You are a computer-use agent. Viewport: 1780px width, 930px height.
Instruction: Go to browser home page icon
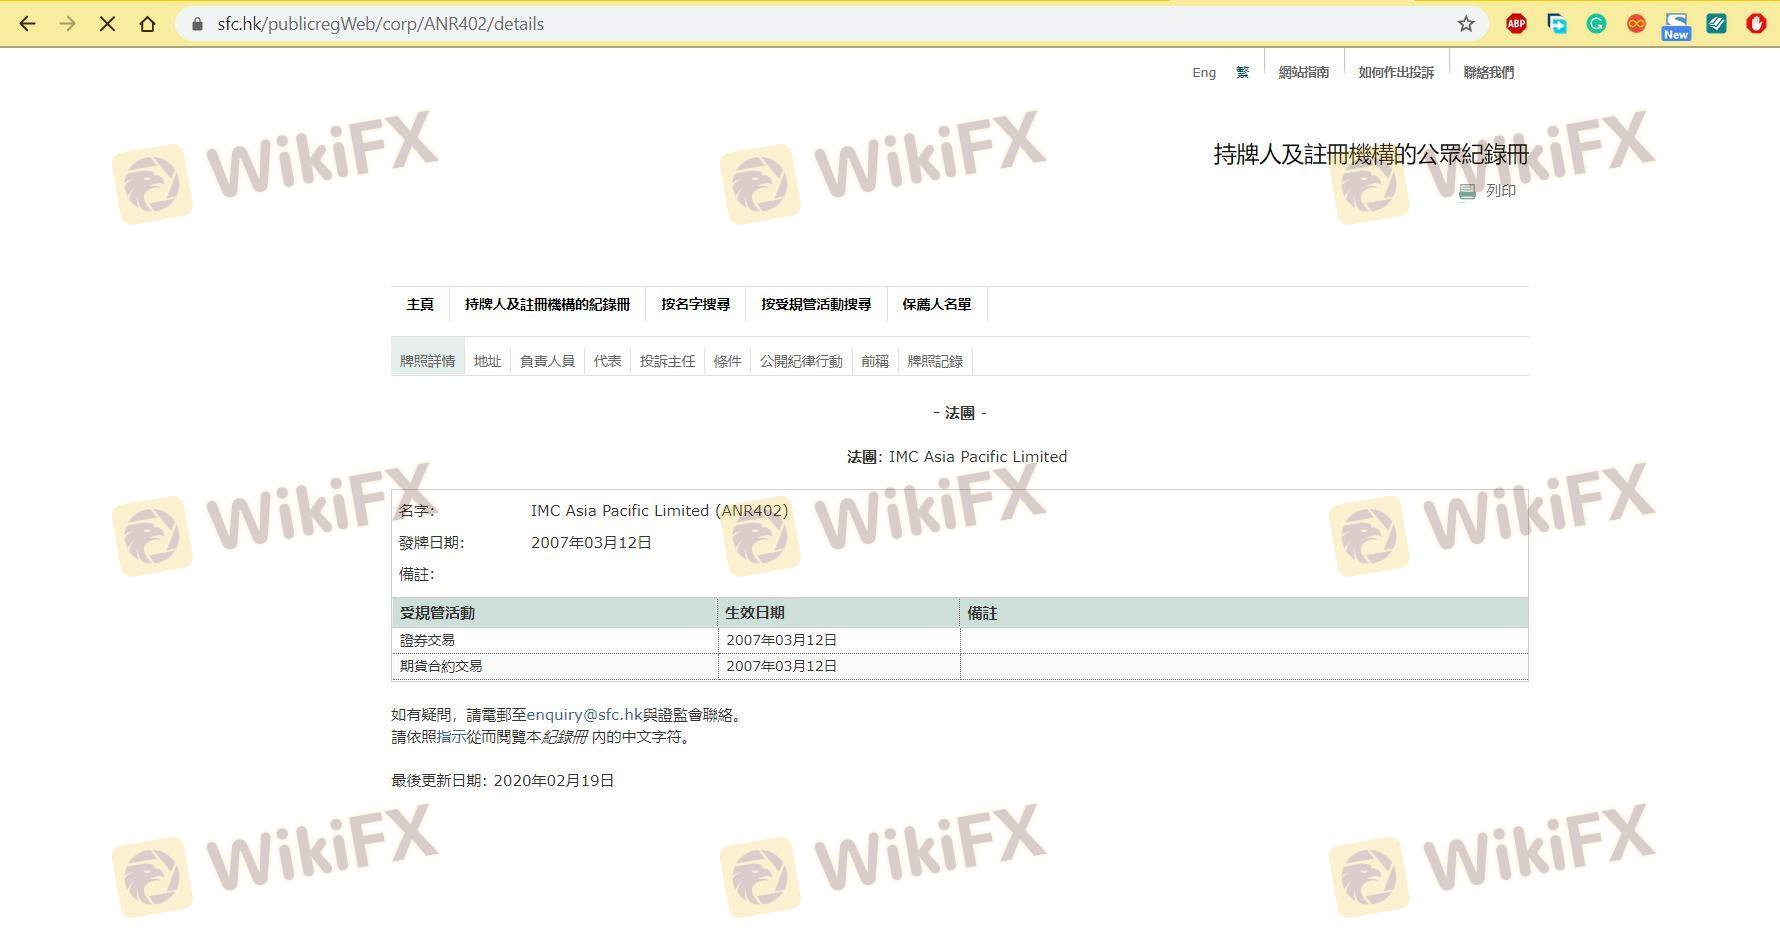(x=147, y=24)
